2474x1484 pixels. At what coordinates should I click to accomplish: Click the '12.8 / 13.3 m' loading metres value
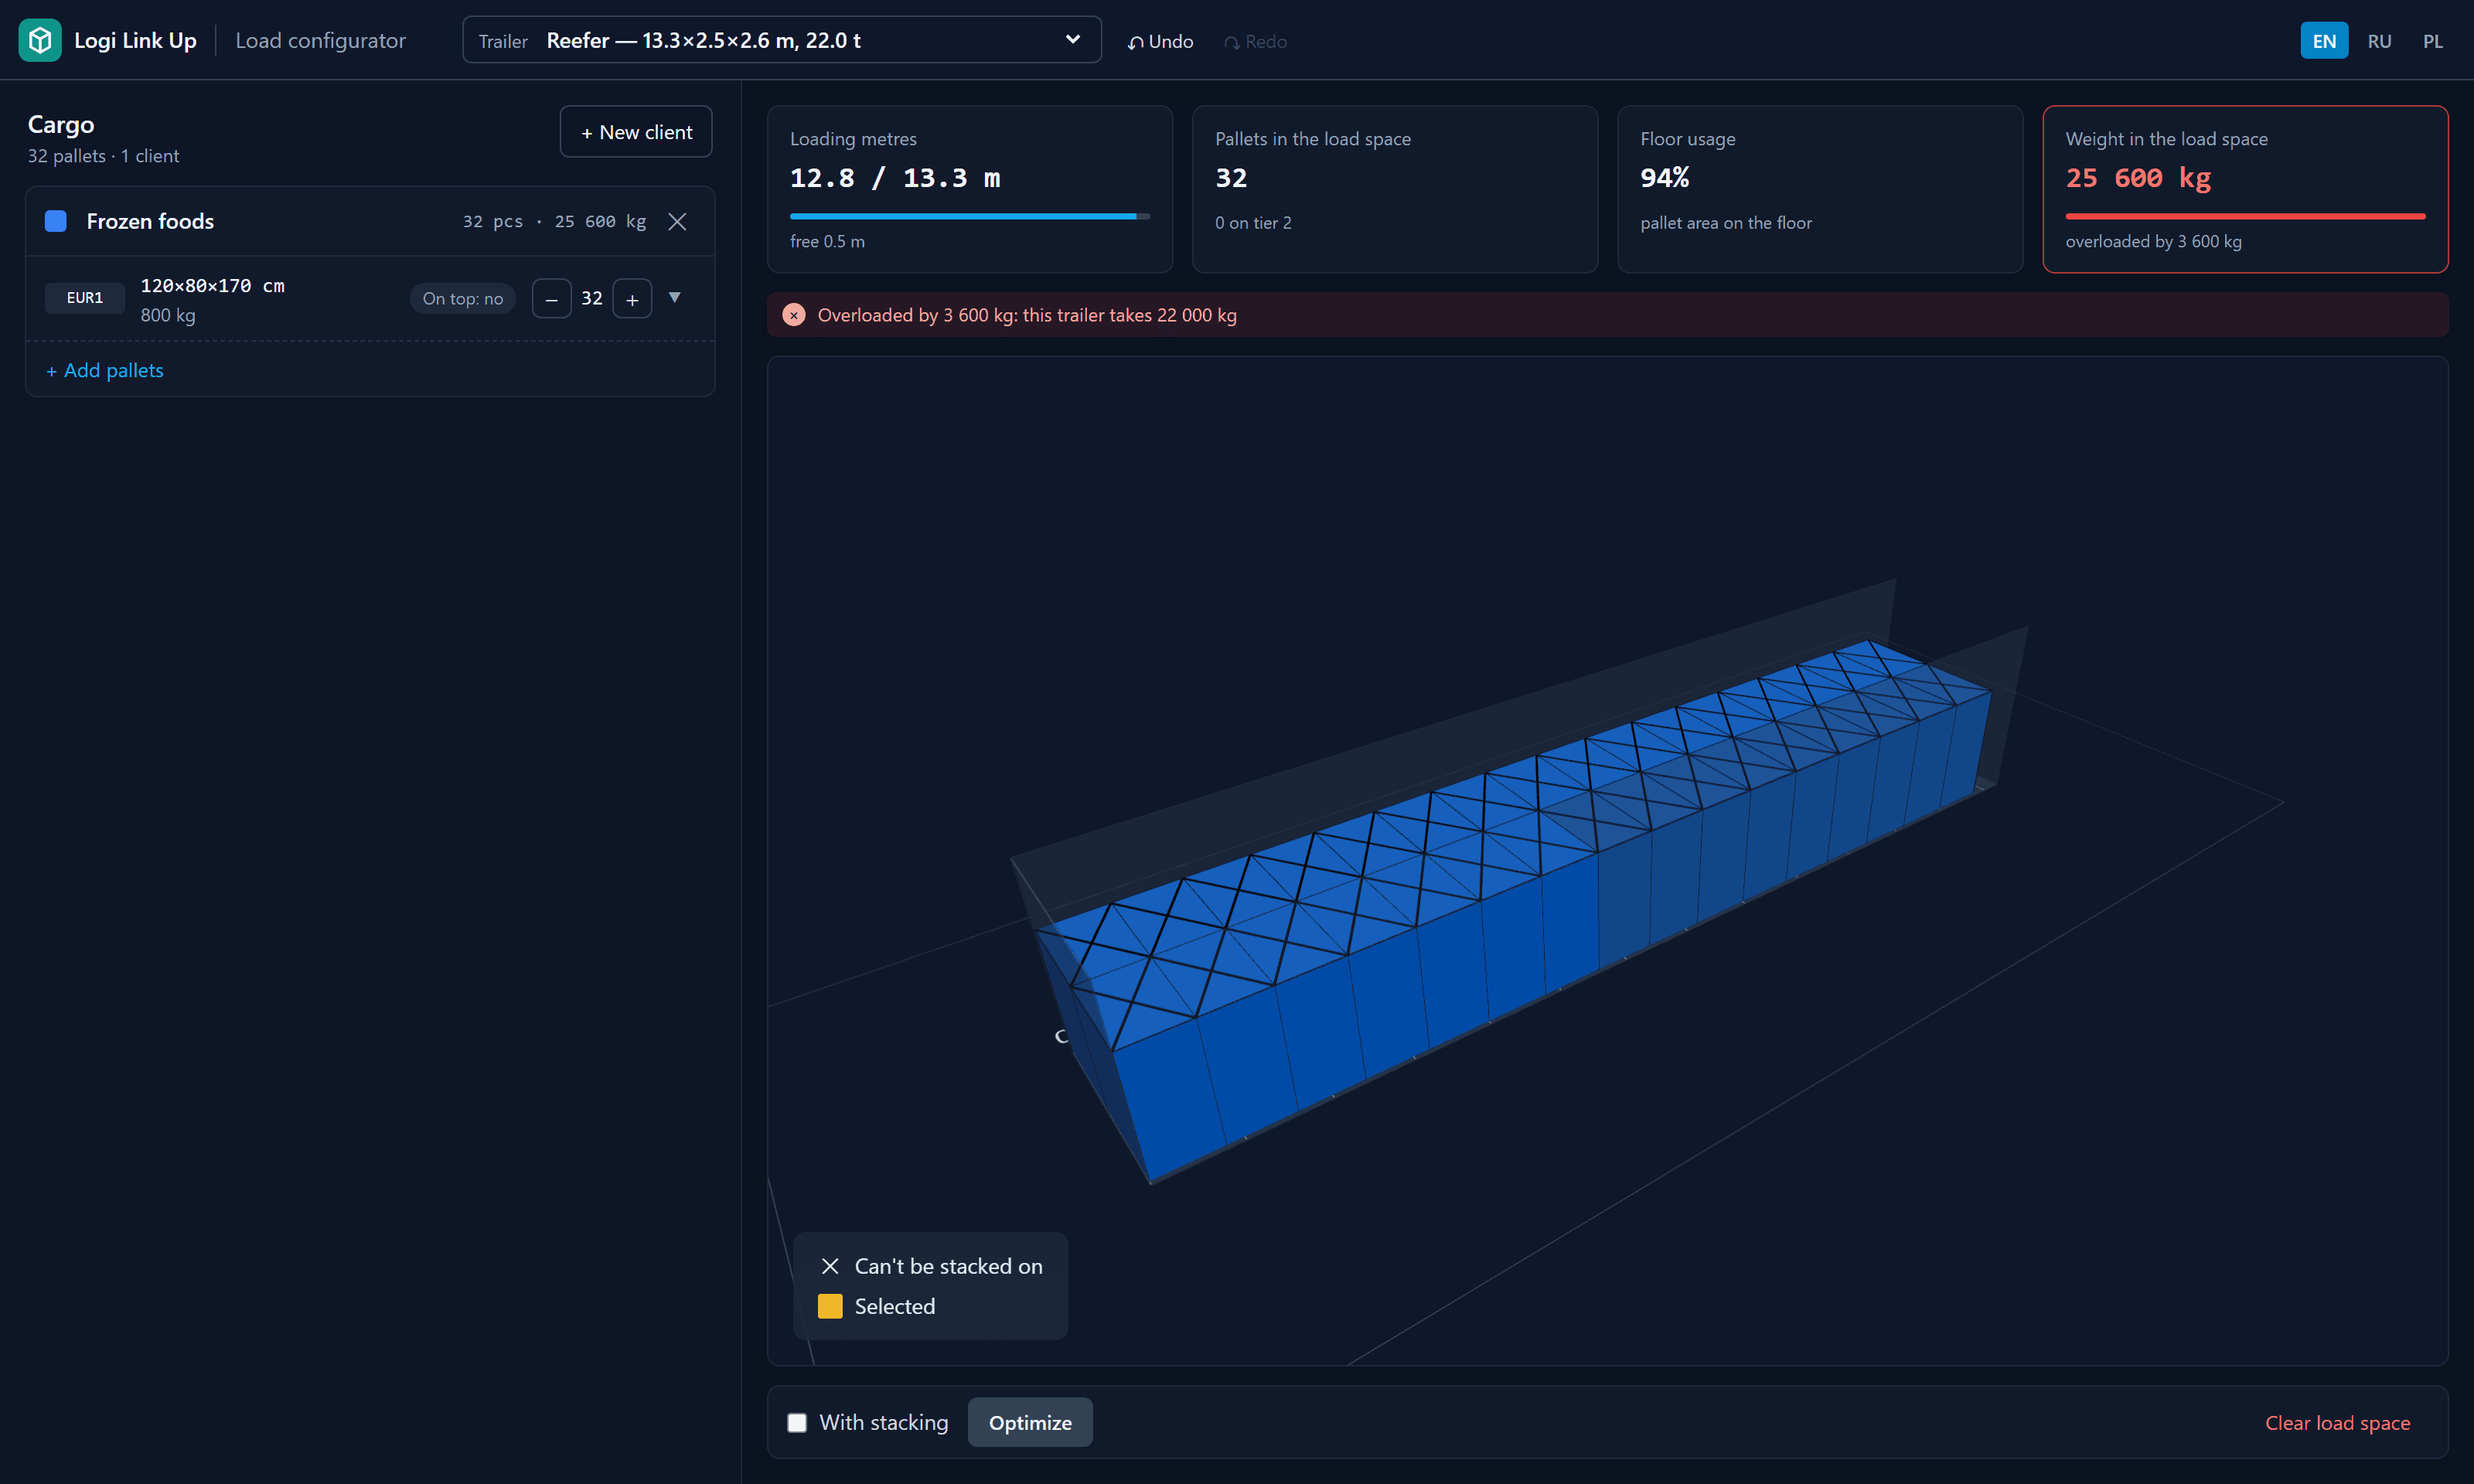click(895, 178)
